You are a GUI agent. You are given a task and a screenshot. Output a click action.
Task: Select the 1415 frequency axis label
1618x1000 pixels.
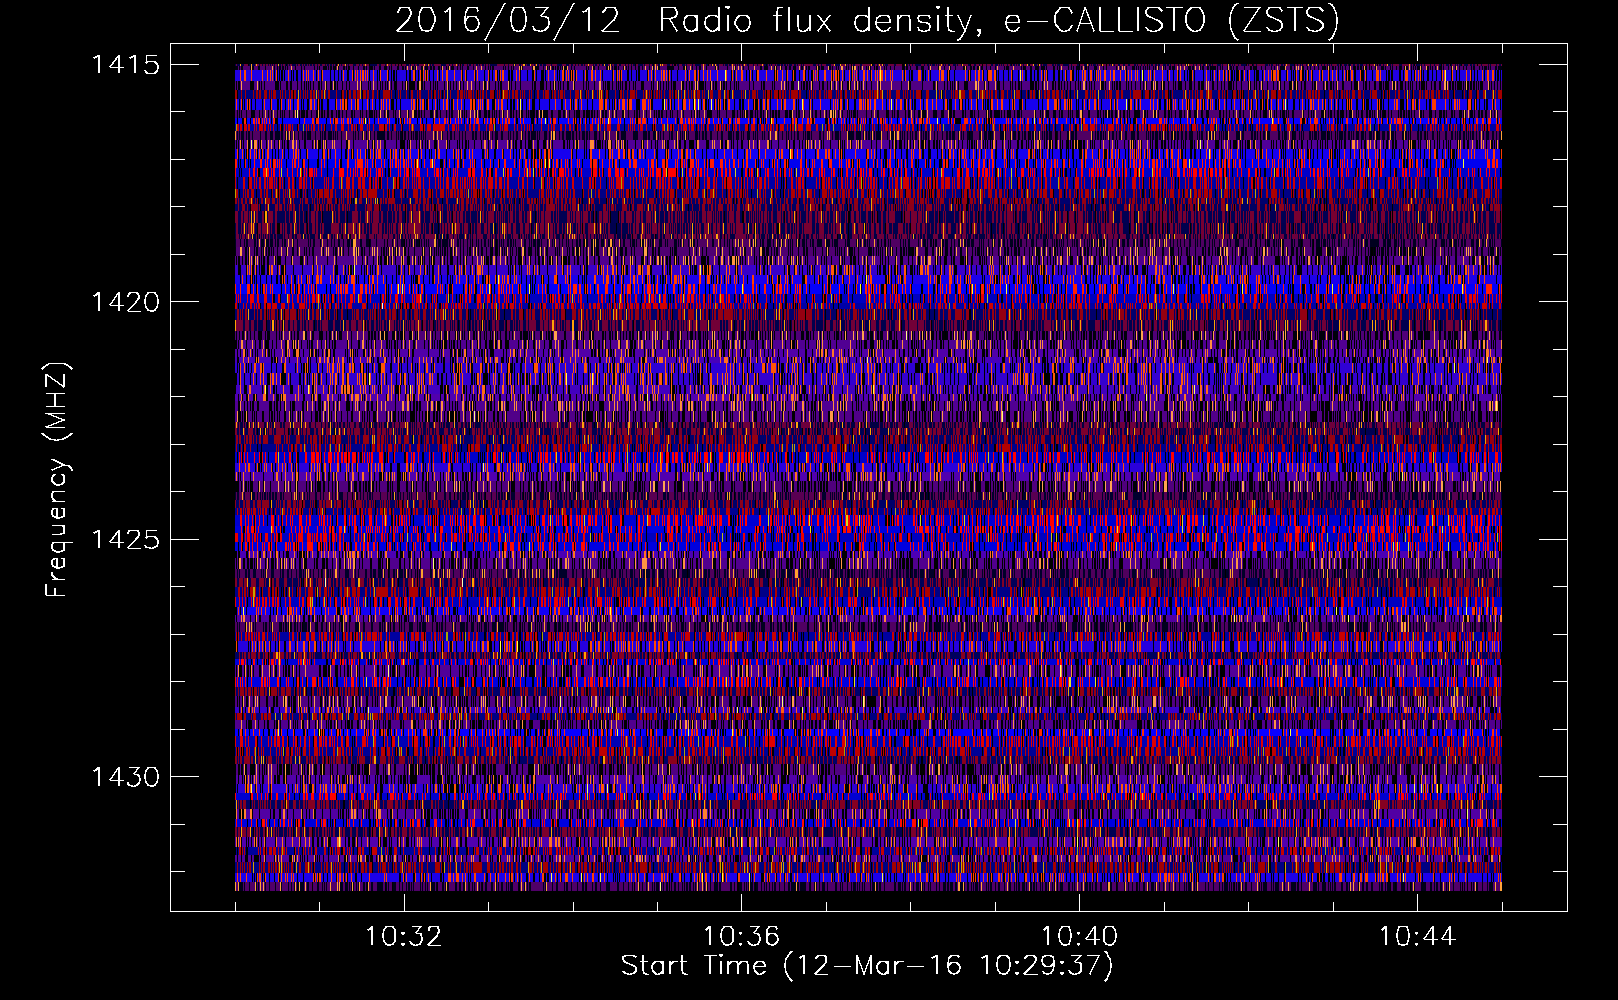pyautogui.click(x=125, y=65)
